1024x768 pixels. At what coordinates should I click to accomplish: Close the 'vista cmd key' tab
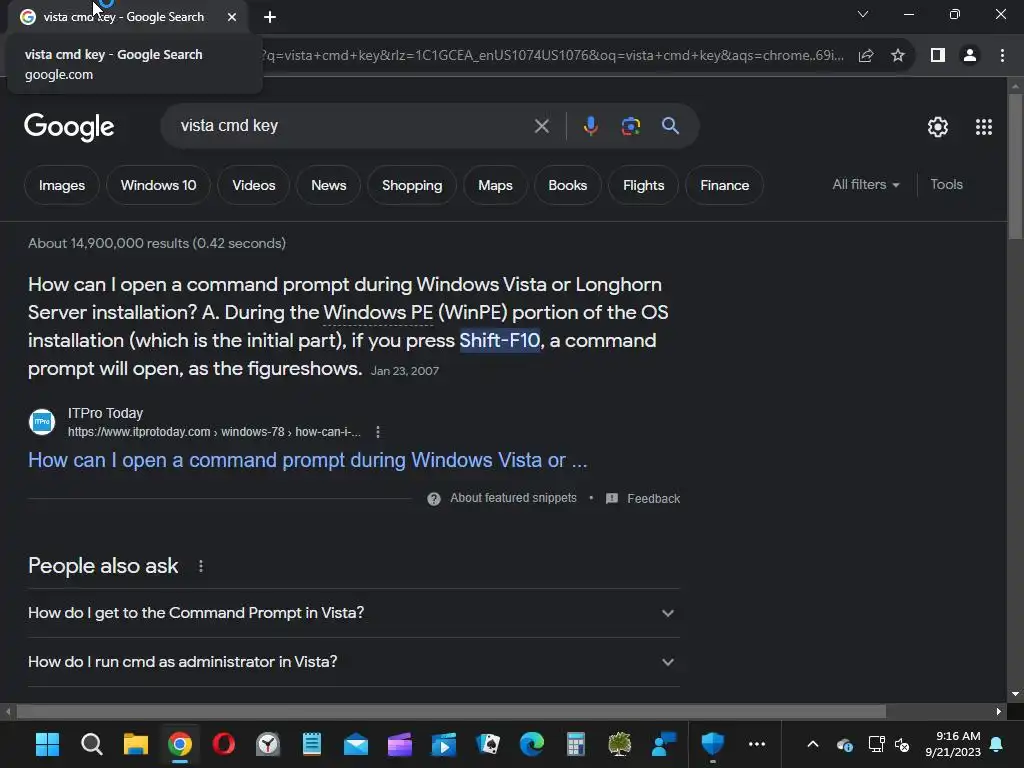pyautogui.click(x=232, y=17)
